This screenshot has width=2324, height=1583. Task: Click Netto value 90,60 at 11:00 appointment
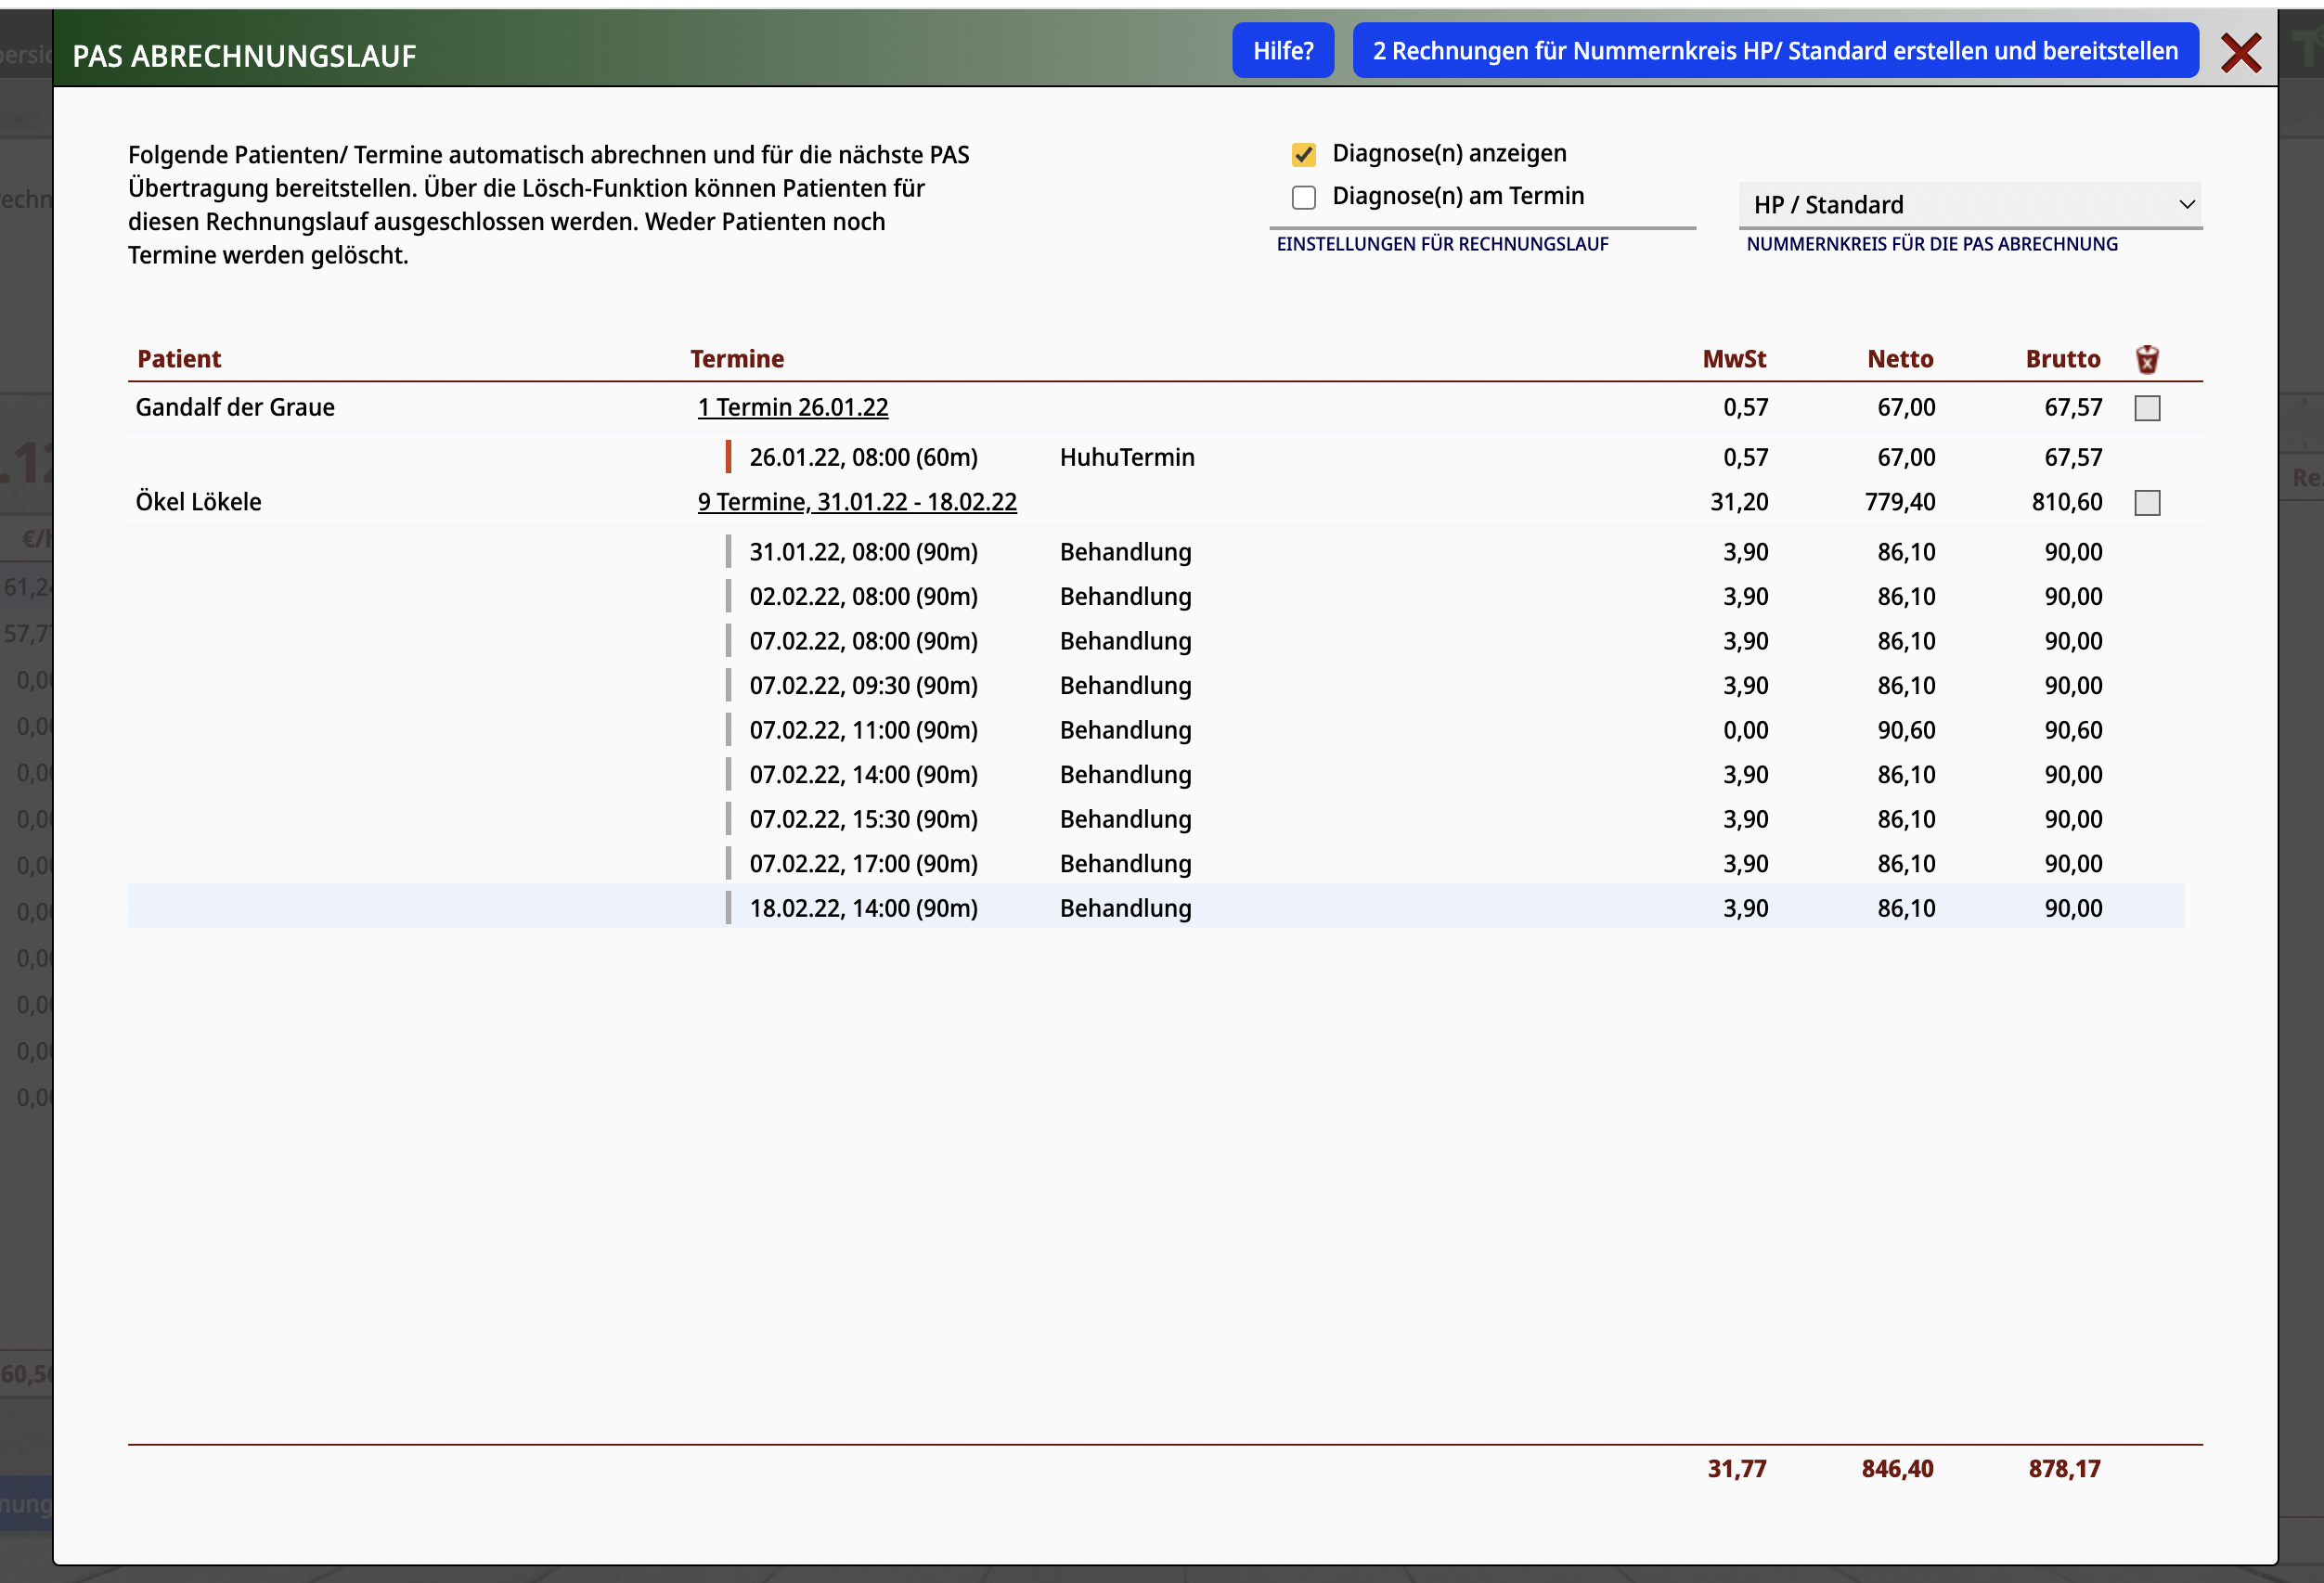point(1906,730)
